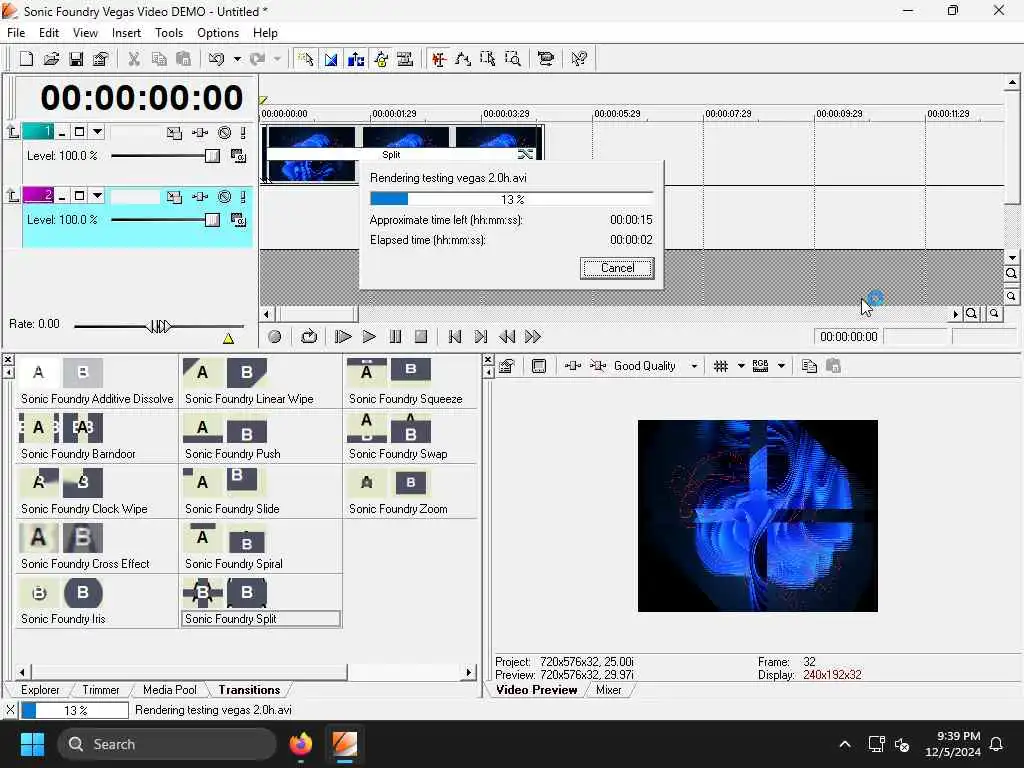The height and width of the screenshot is (768, 1024).
Task: Click track 1 track motion icon
Action: pos(174,133)
